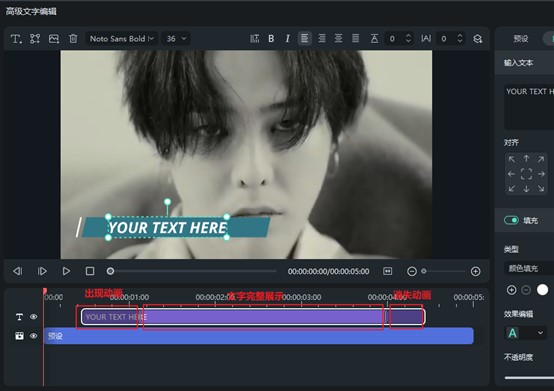
Task: Click the previous frame button
Action: coord(18,271)
